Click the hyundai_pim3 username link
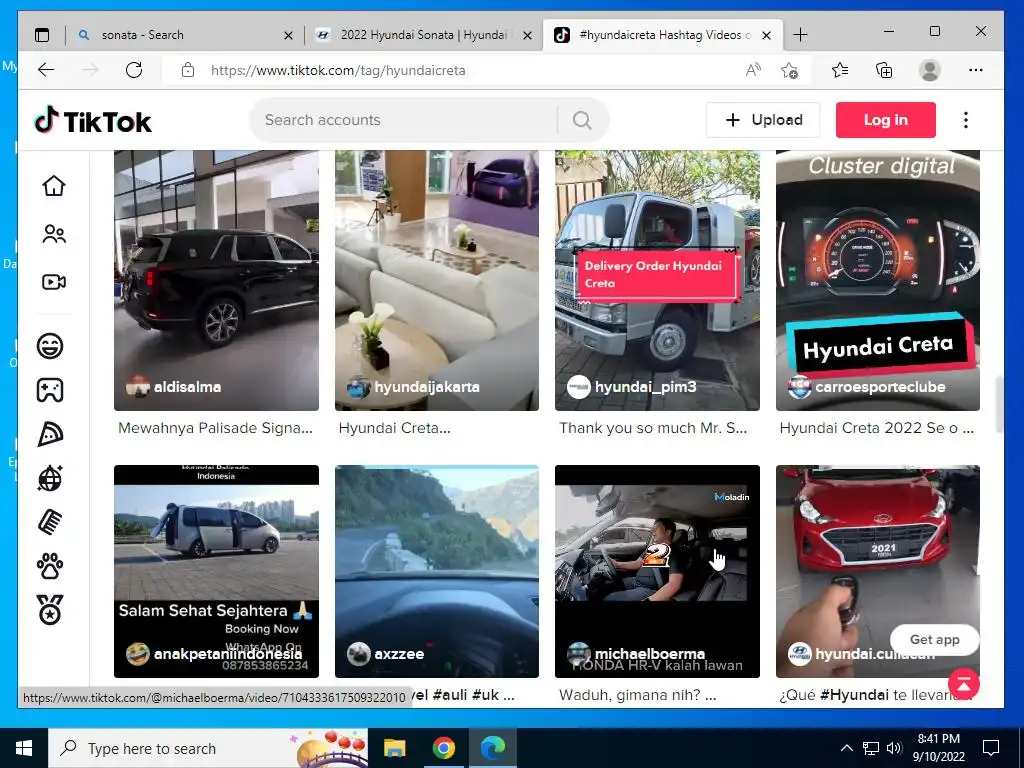1024x768 pixels. pyautogui.click(x=645, y=387)
